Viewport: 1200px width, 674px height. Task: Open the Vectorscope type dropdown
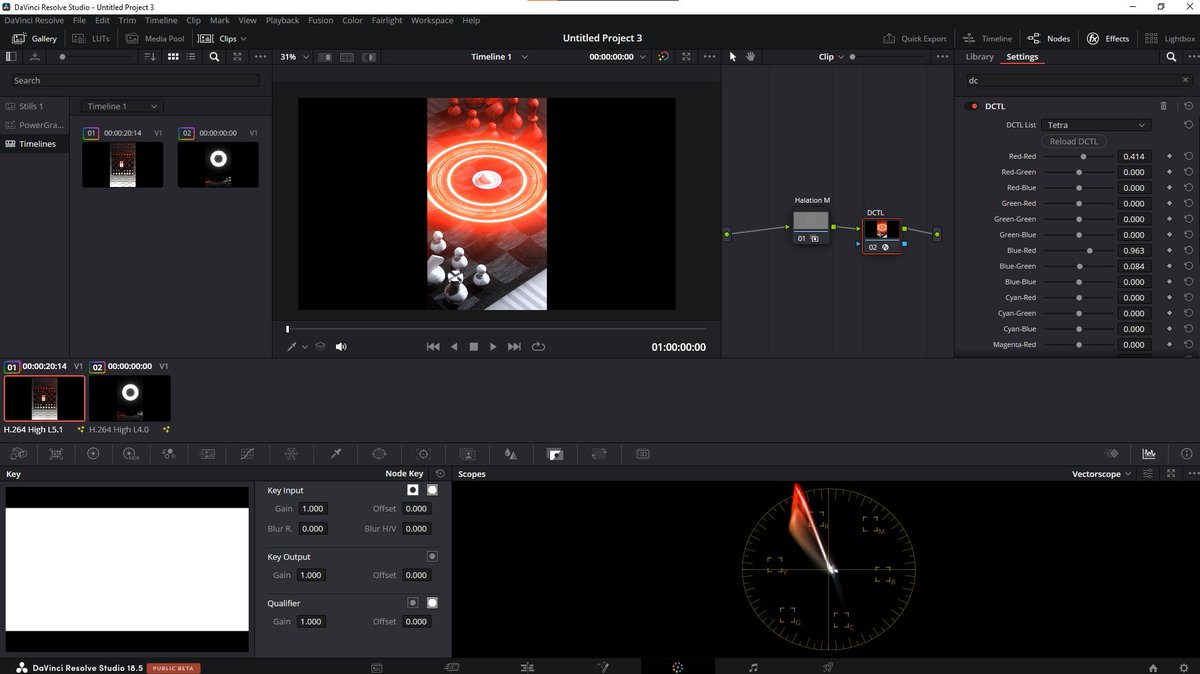(1102, 474)
